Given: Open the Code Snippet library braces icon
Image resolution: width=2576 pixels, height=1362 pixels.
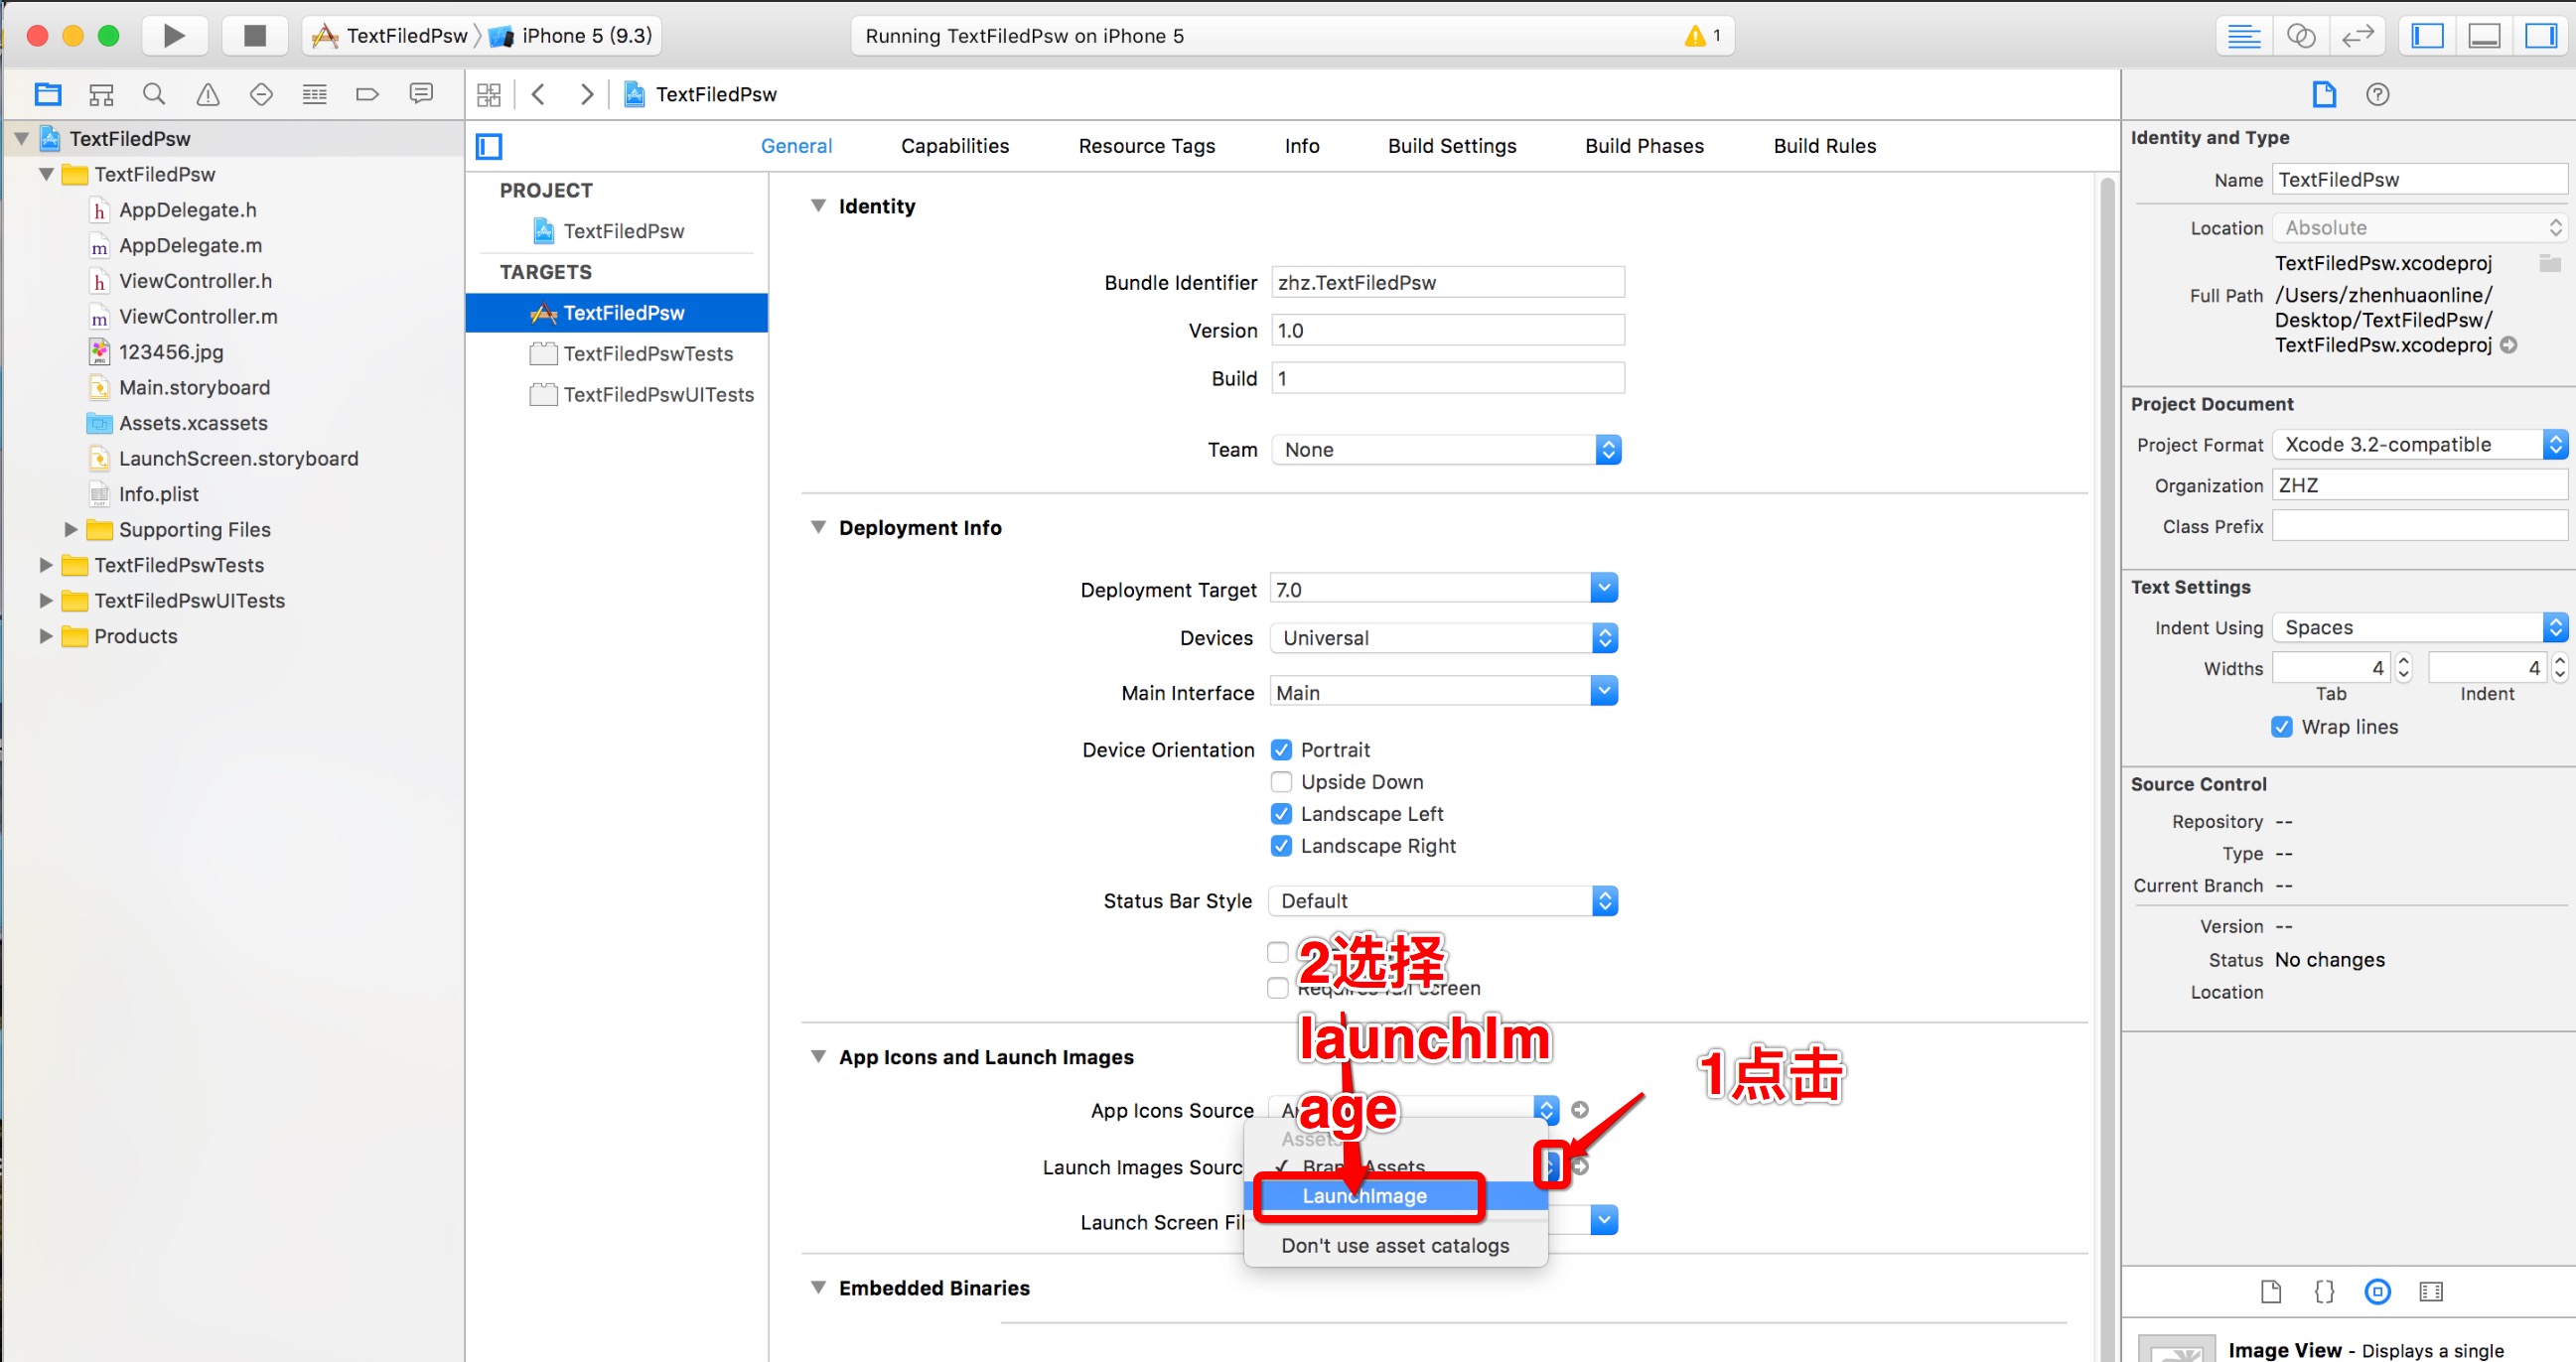Looking at the screenshot, I should [x=2324, y=1291].
